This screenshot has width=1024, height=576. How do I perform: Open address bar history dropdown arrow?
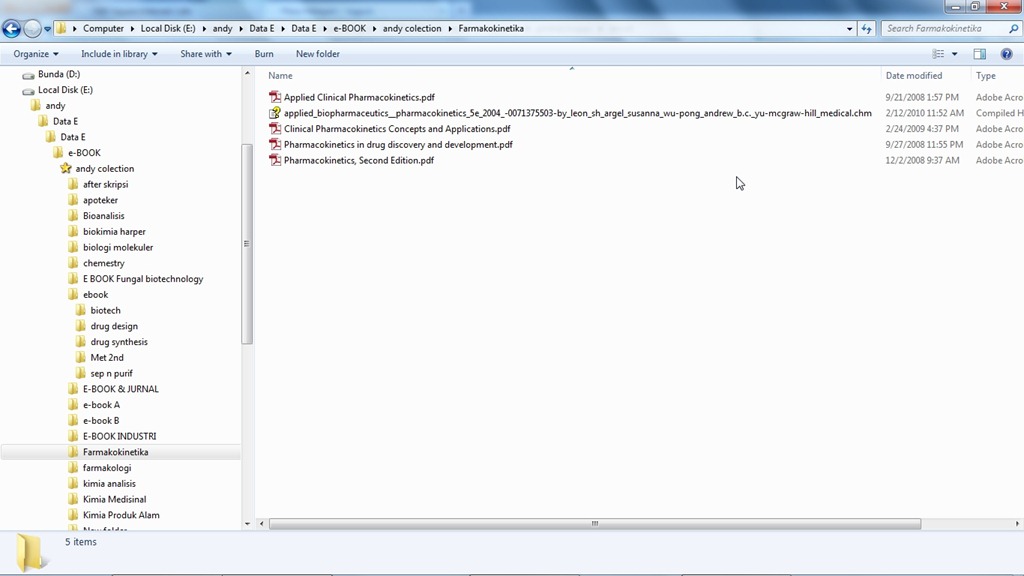coord(849,29)
